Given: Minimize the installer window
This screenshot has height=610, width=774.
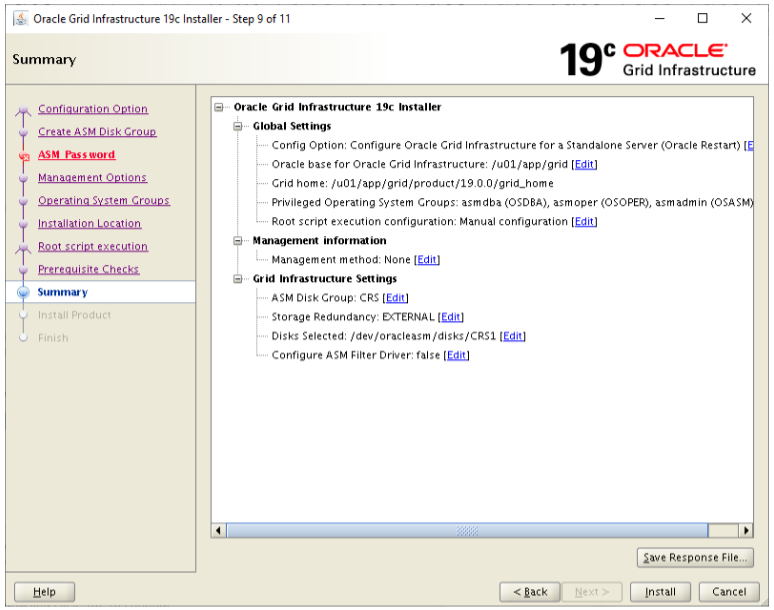Looking at the screenshot, I should click(659, 19).
